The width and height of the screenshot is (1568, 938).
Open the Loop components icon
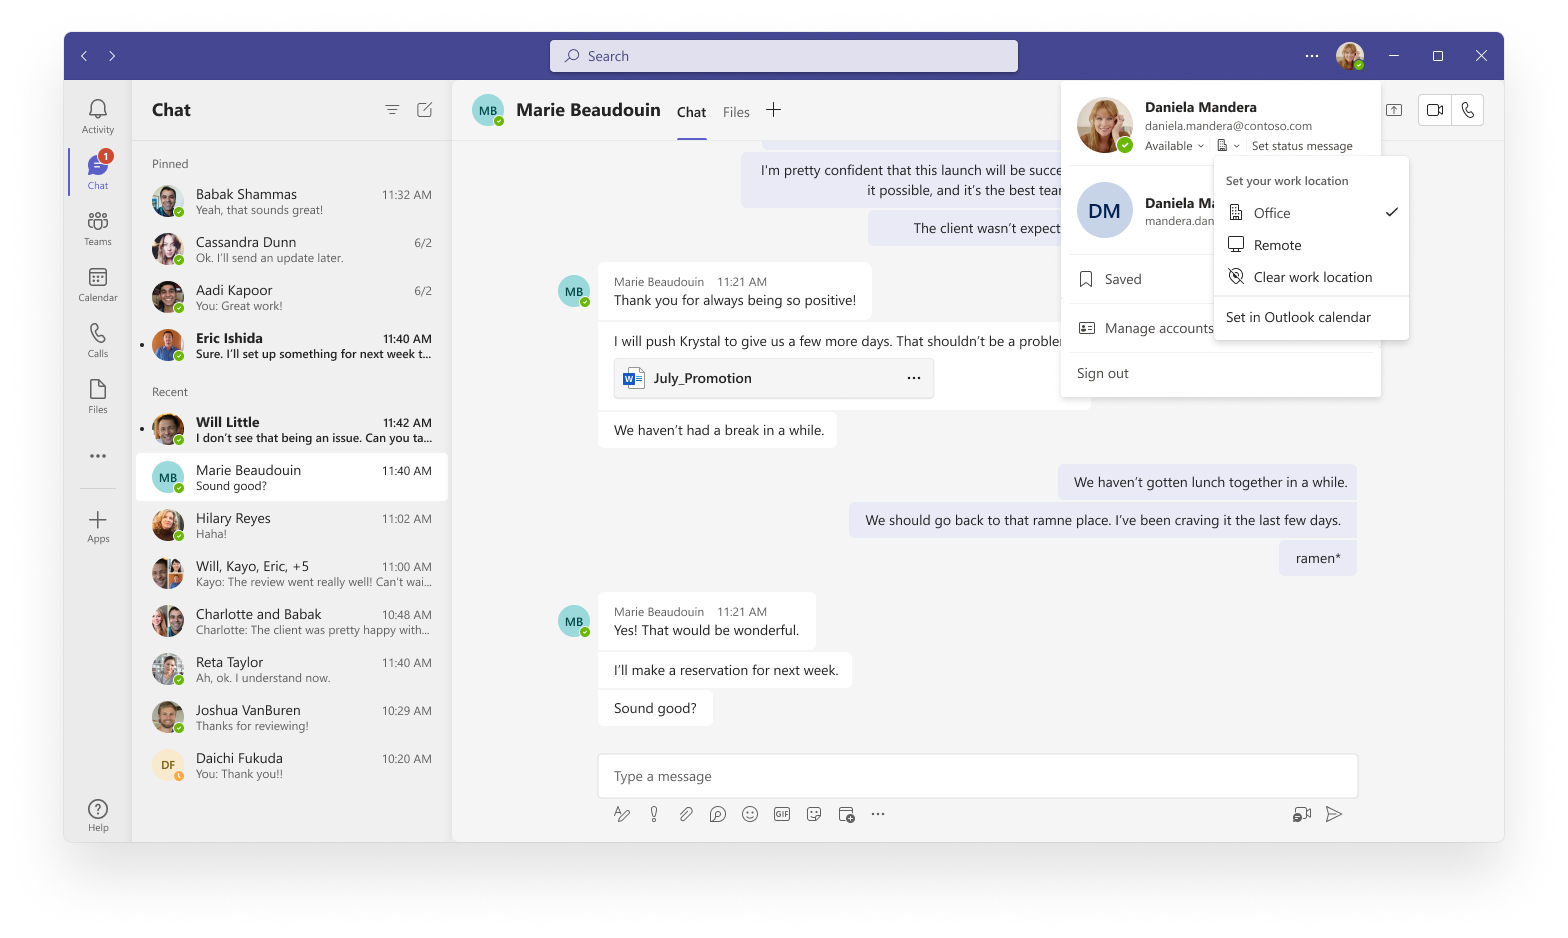pos(718,814)
